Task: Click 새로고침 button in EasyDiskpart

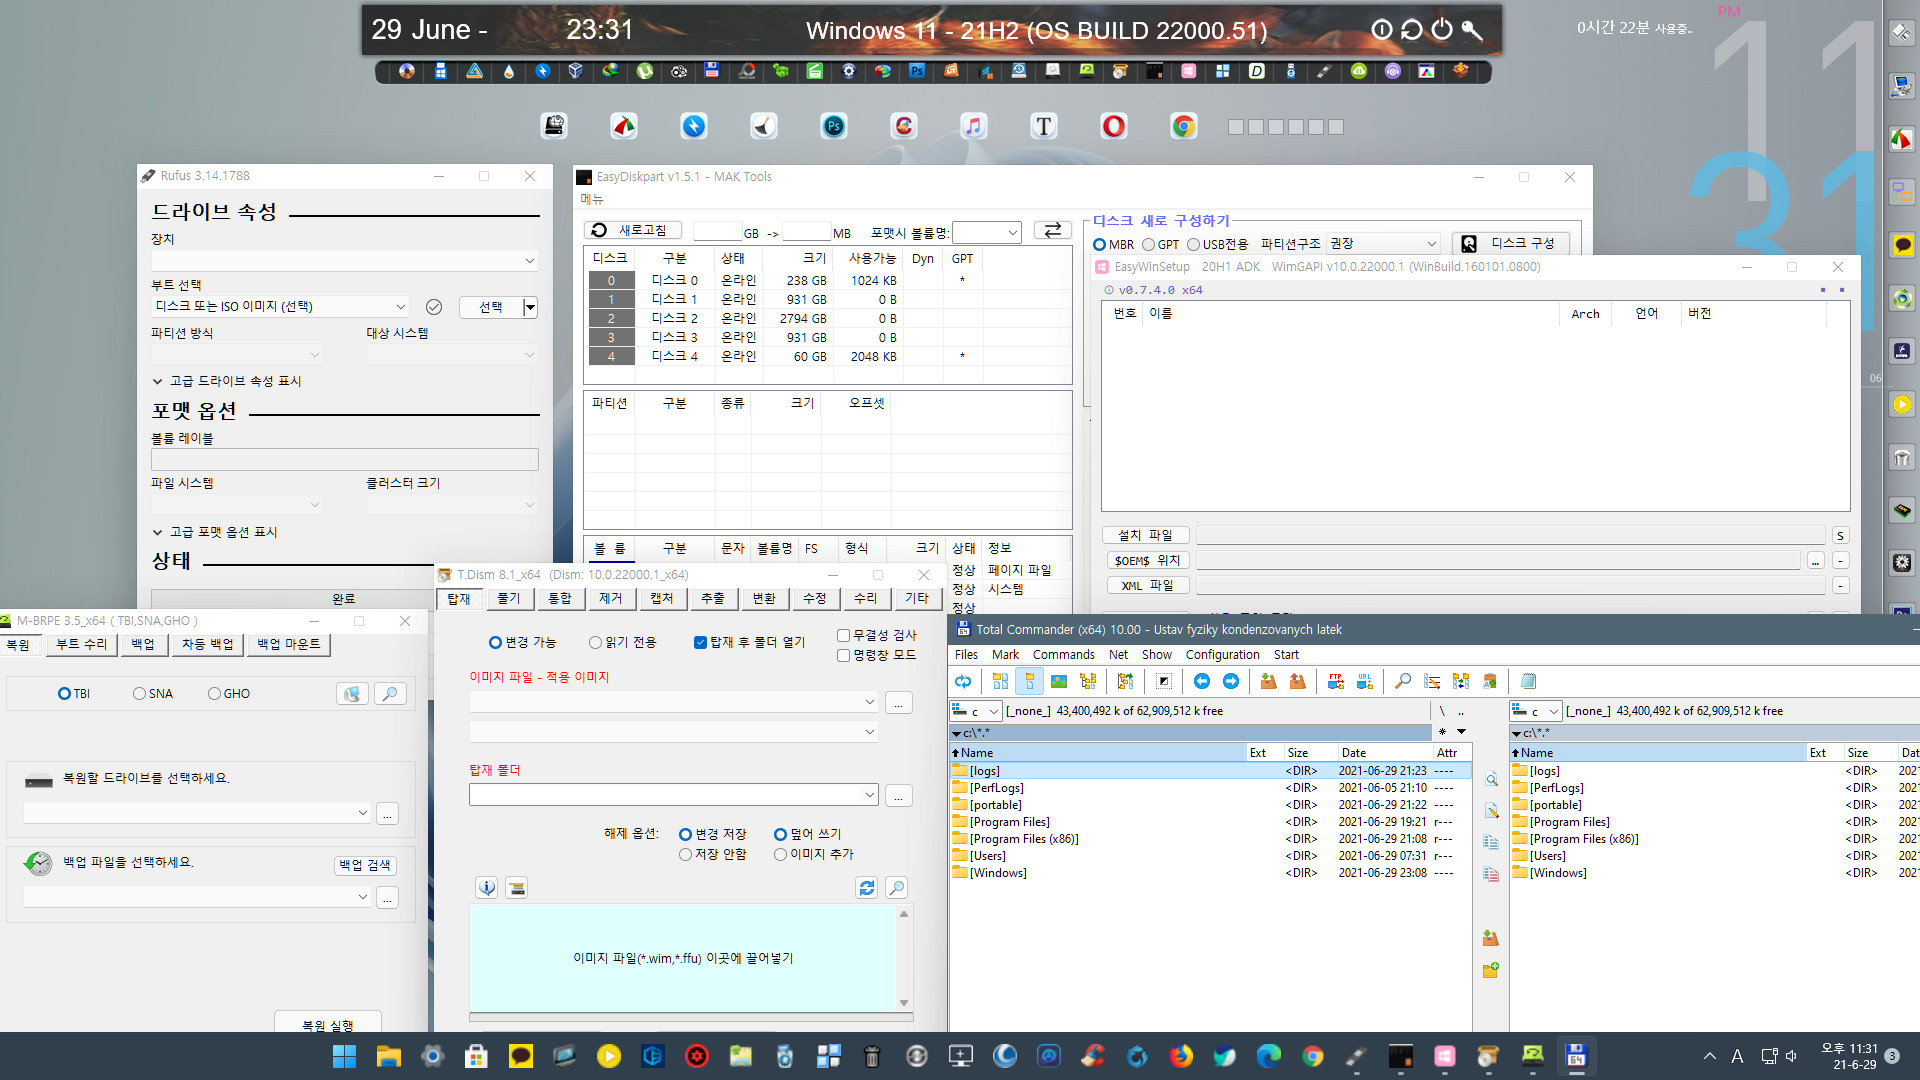Action: coord(632,230)
